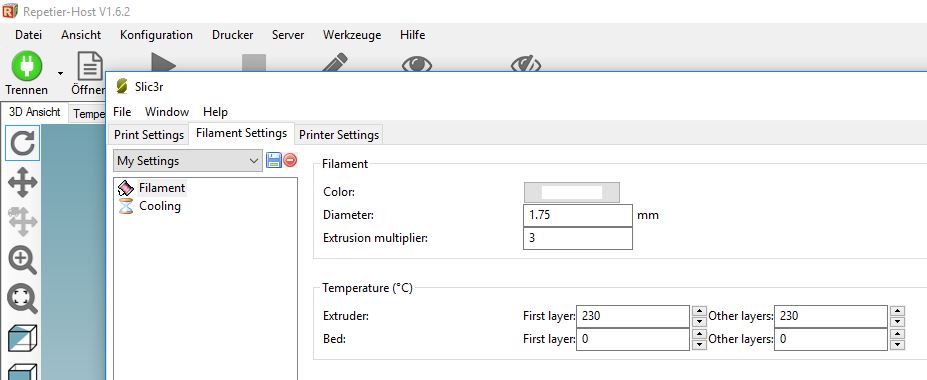Open the Drucker menu
This screenshot has width=927, height=380.
[232, 35]
